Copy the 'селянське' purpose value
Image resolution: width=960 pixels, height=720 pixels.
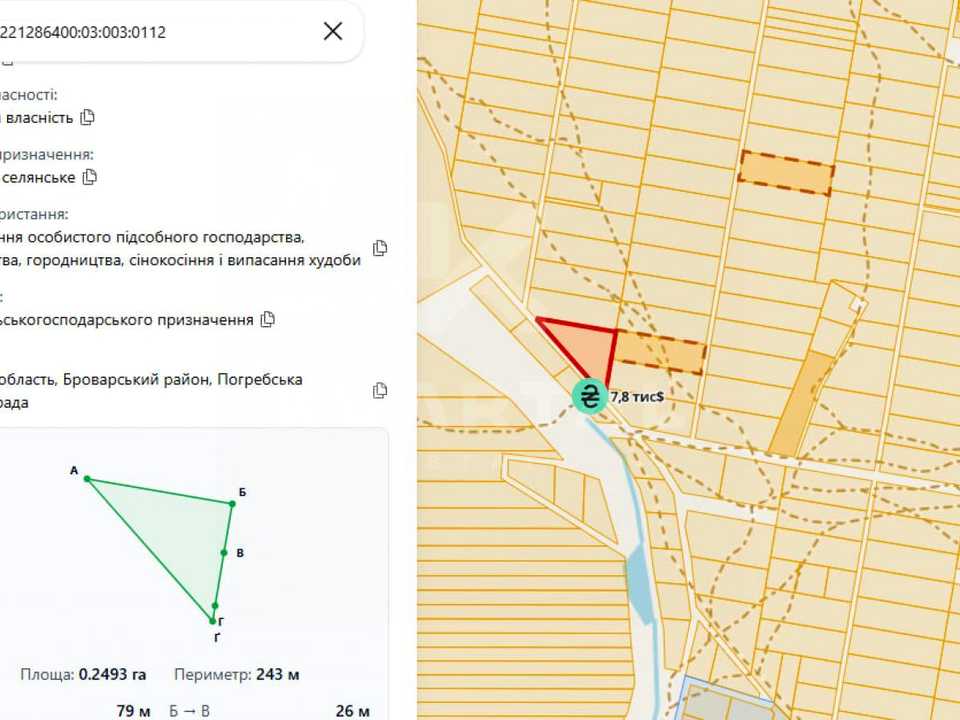[90, 177]
